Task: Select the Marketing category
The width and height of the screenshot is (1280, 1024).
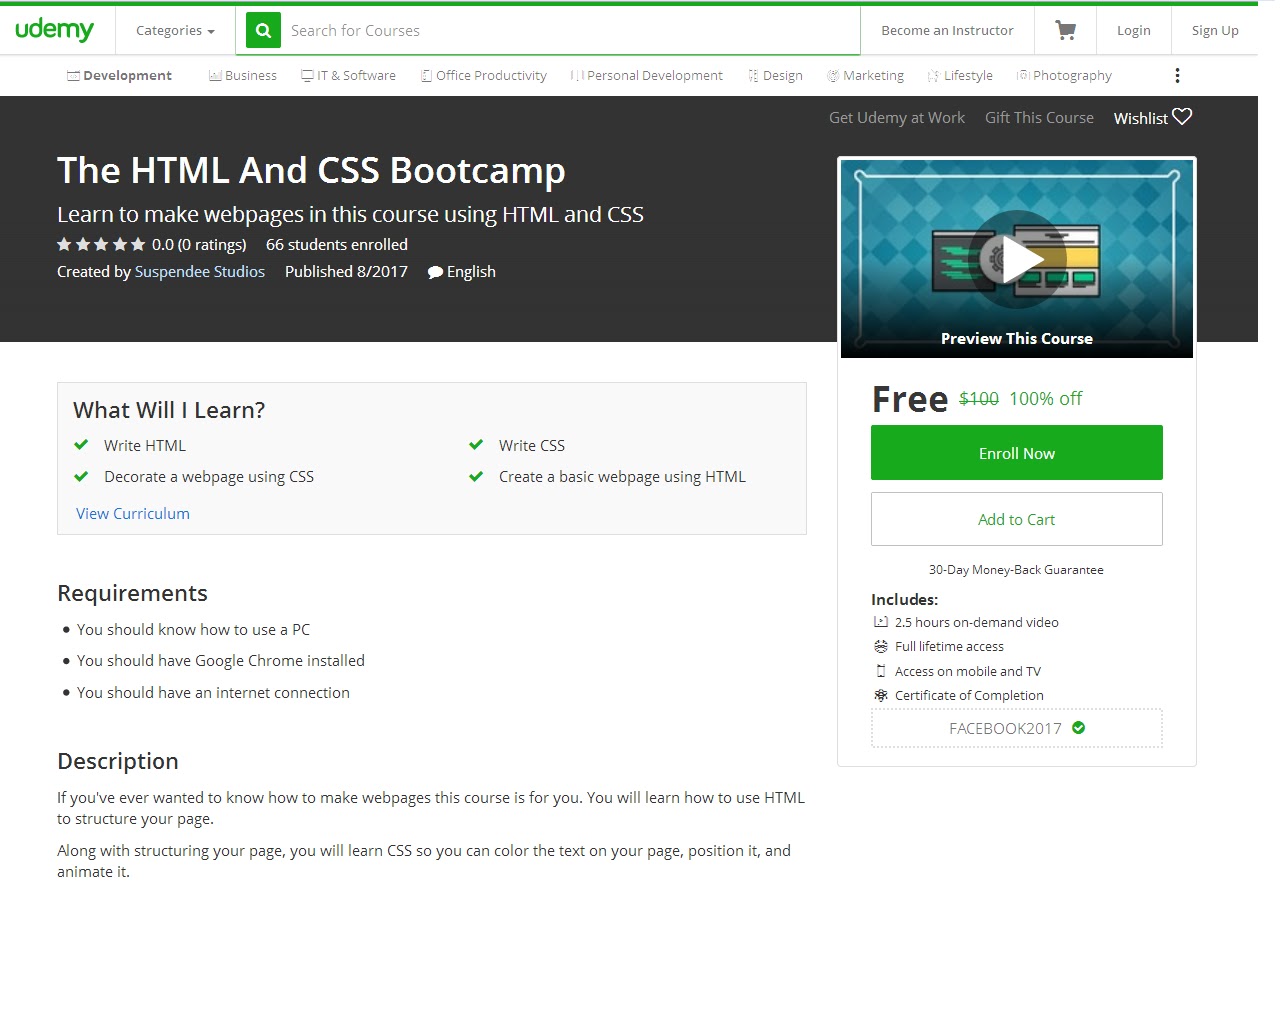Action: click(865, 76)
